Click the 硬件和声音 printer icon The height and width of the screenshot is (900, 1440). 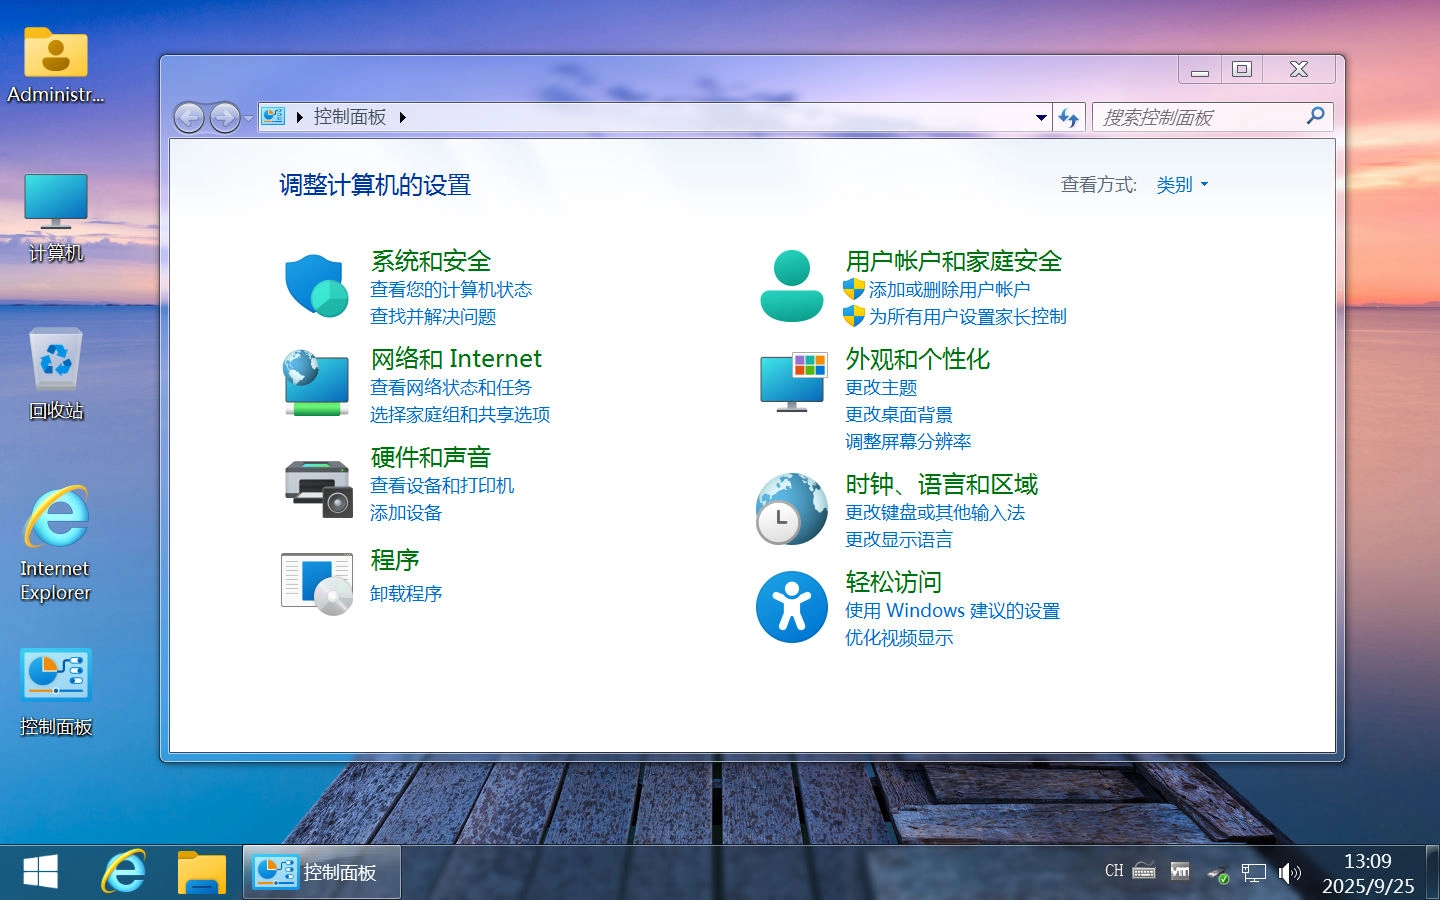pyautogui.click(x=316, y=487)
